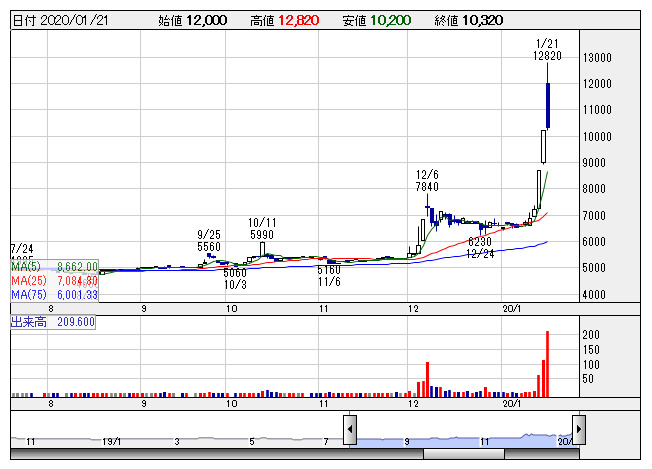The width and height of the screenshot is (652, 469).
Task: Click the 始値 12,000 opening price
Action: (193, 20)
